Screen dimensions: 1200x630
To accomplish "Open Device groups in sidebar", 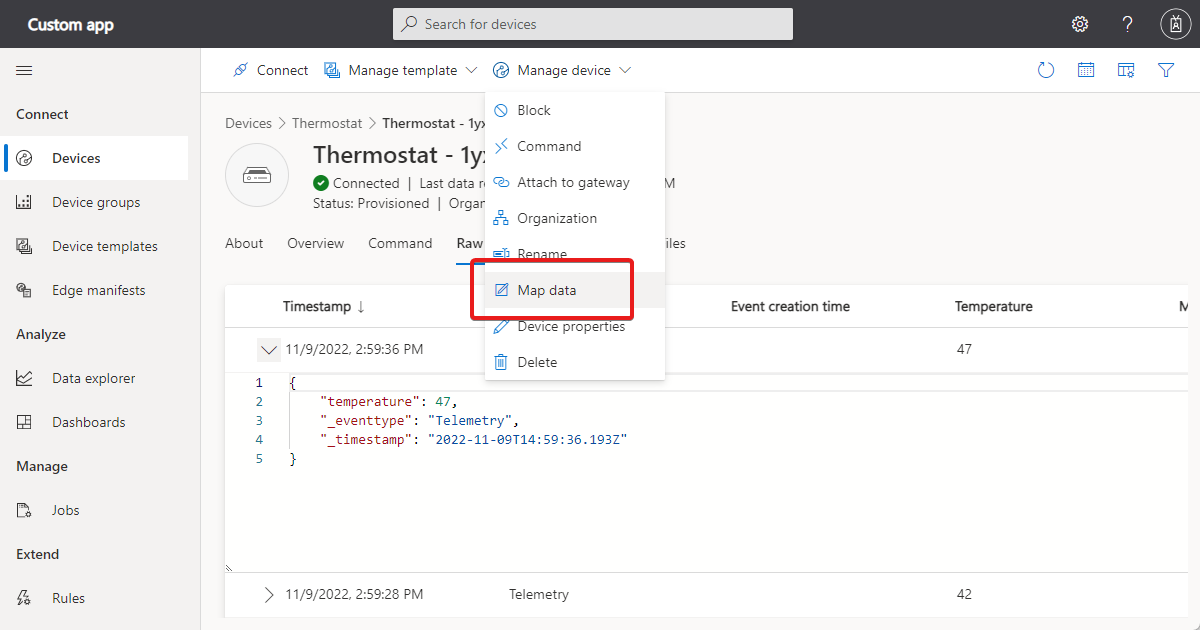I will coord(96,202).
